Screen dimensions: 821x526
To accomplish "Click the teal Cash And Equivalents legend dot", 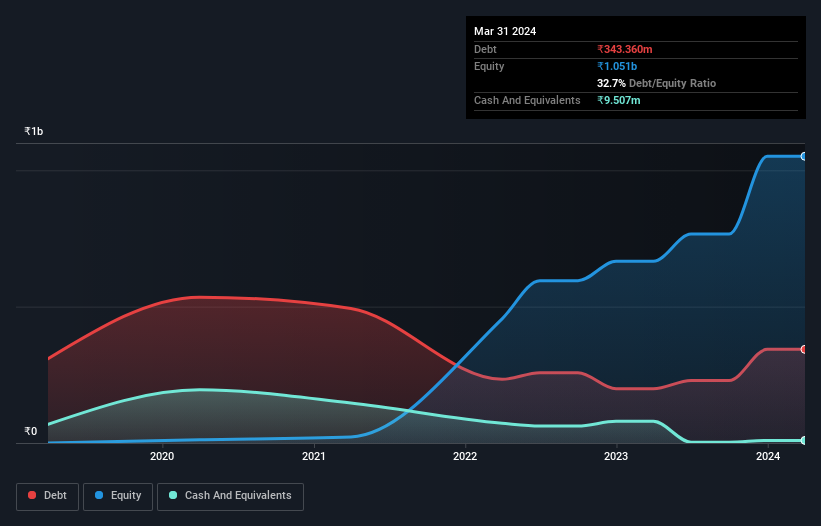I will click(x=173, y=495).
